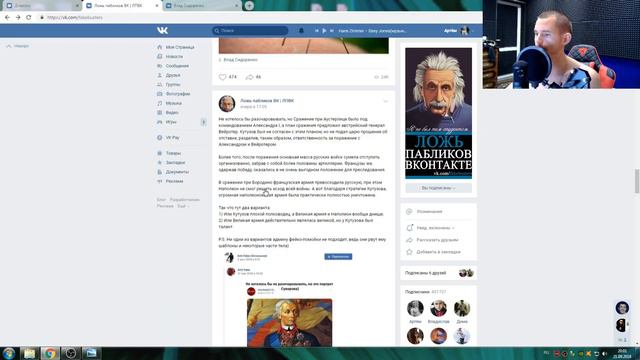
Task: Open a new browser tab
Action: [249, 6]
